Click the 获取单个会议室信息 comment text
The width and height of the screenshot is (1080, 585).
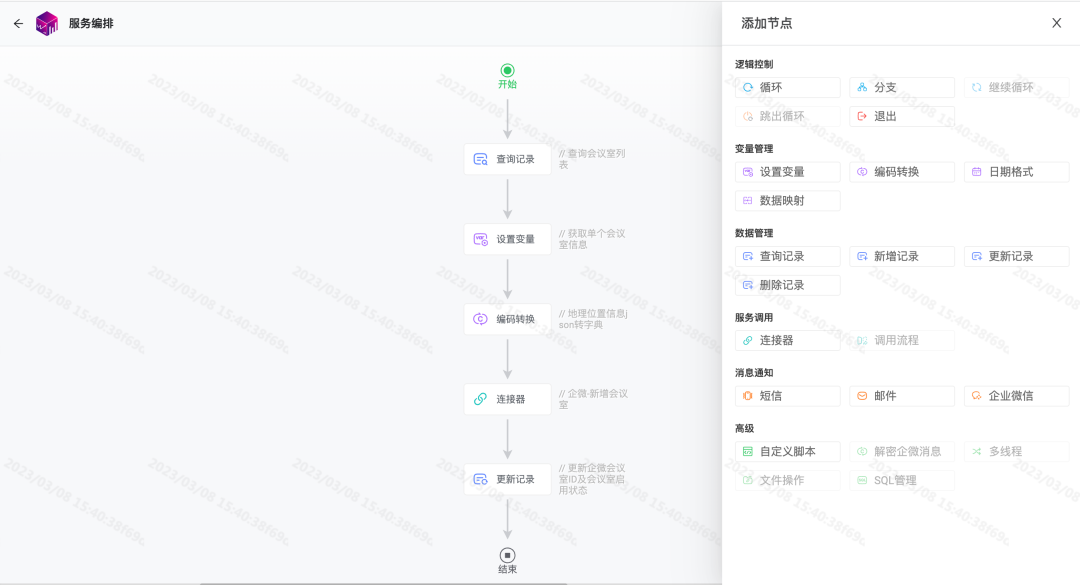[x=592, y=239]
